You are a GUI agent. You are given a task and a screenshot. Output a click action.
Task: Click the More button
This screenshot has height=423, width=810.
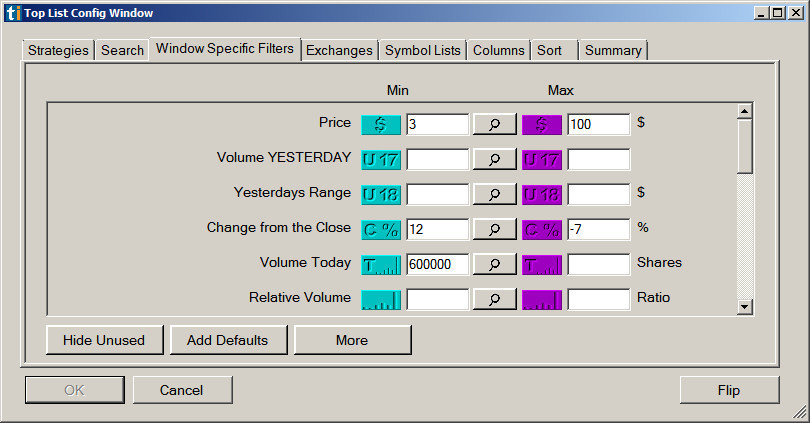point(352,340)
